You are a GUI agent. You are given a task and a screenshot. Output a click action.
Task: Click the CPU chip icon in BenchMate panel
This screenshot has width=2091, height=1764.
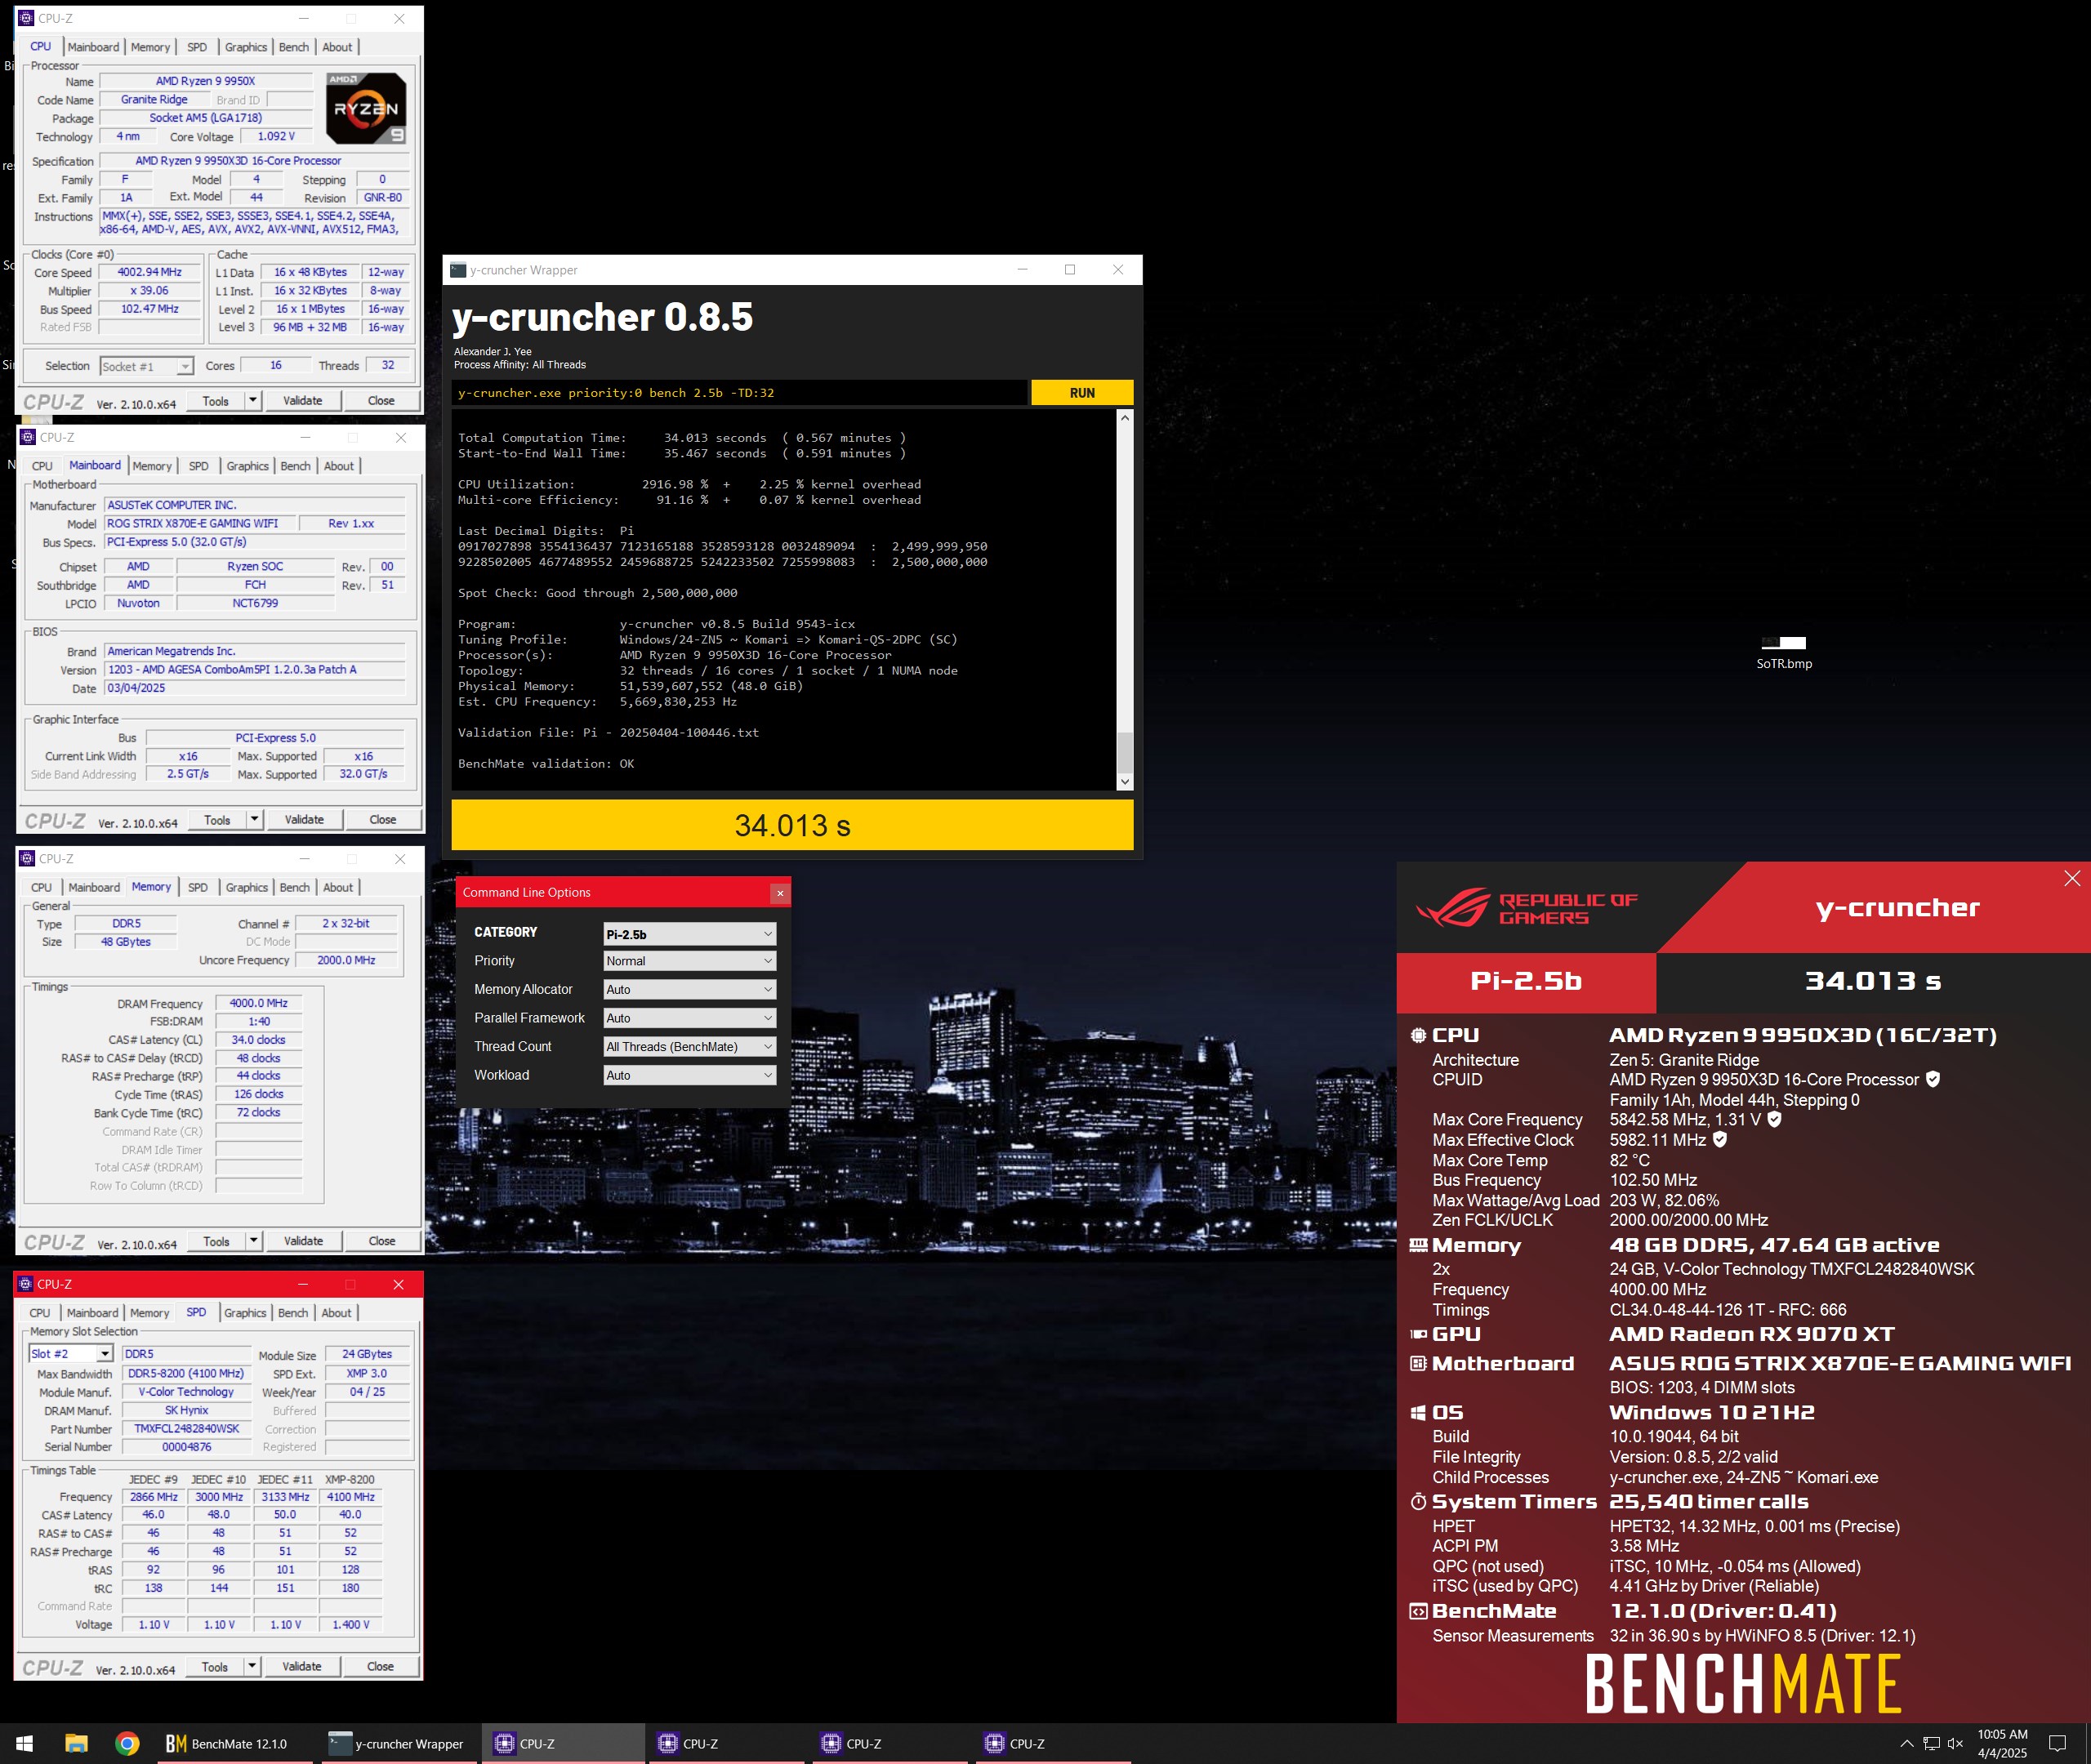tap(1418, 1036)
